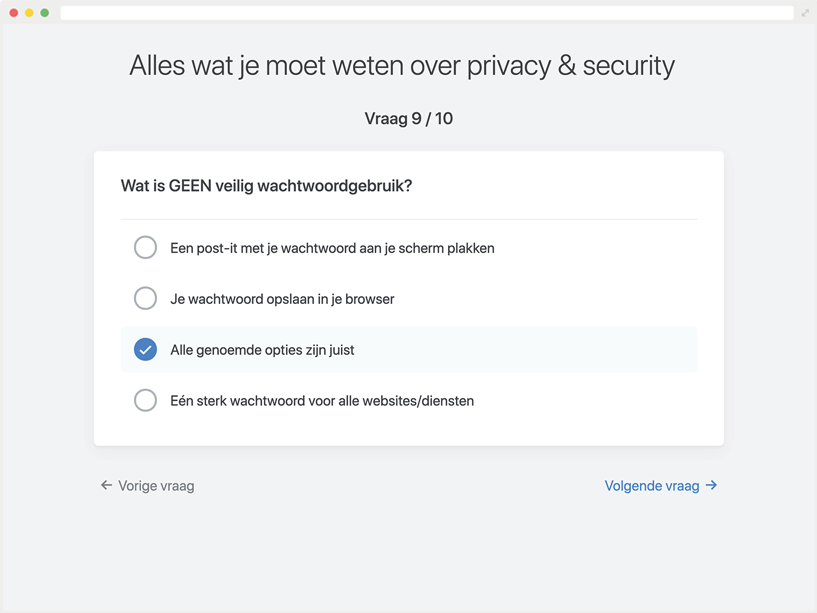
Task: Close the window with the red button
Action: click(x=14, y=13)
